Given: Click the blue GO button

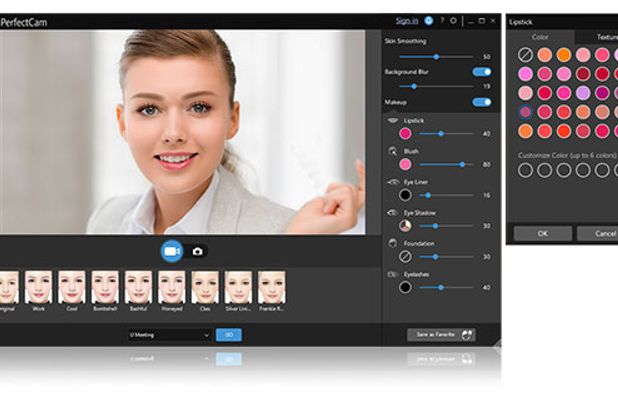Looking at the screenshot, I should click(229, 335).
